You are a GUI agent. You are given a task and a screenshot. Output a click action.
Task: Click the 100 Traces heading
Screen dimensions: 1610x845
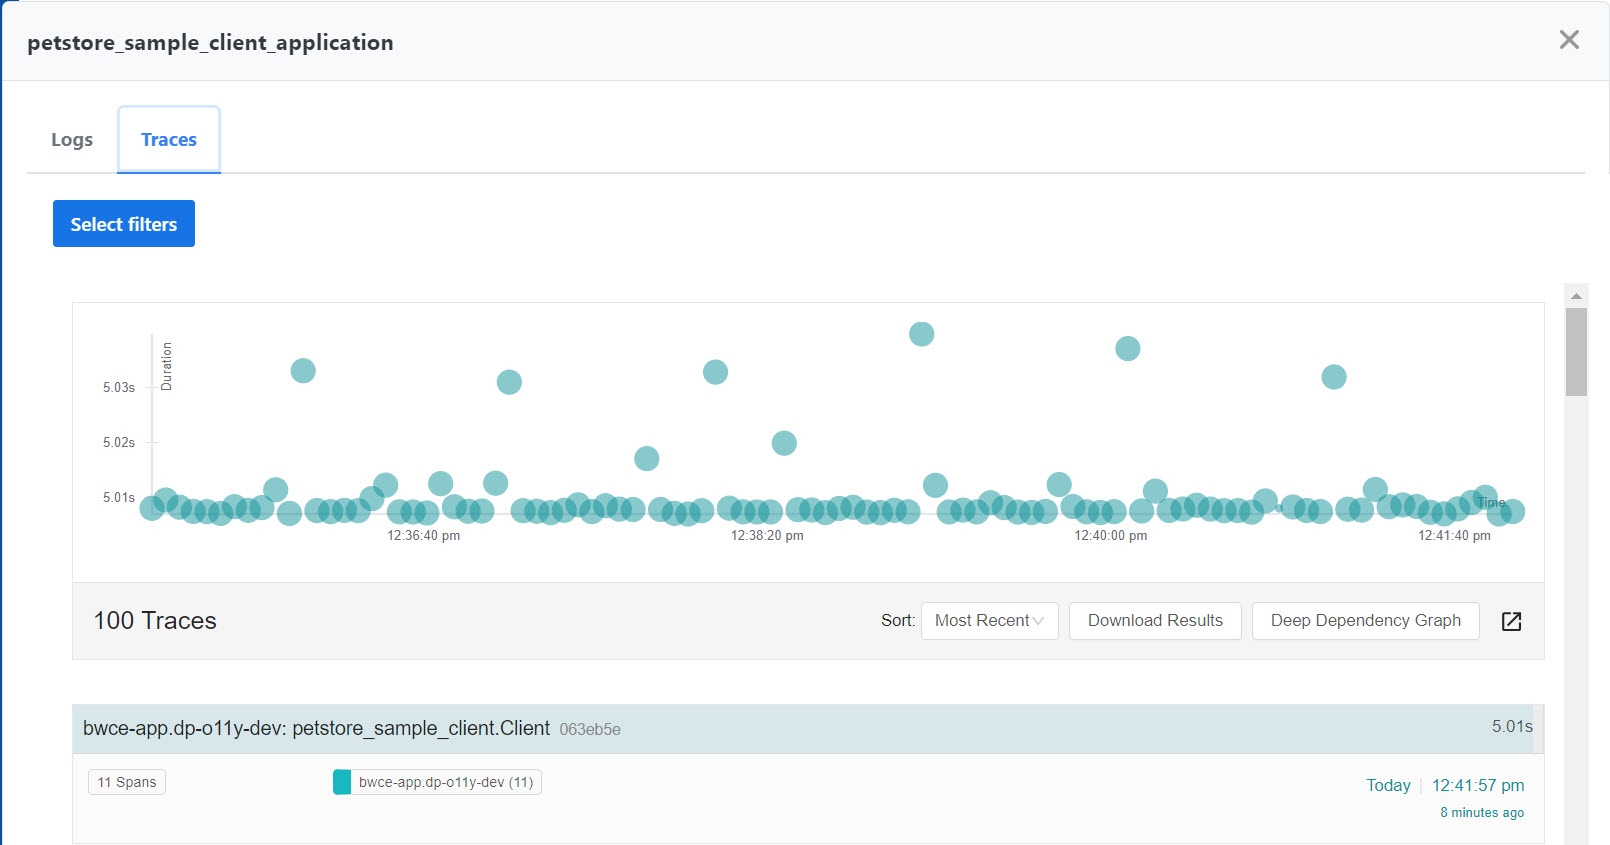(x=155, y=621)
